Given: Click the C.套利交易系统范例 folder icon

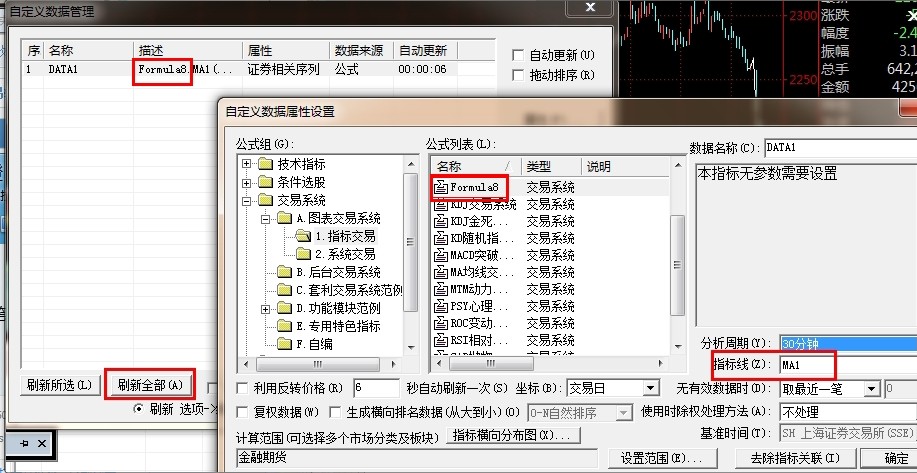Looking at the screenshot, I should (284, 290).
